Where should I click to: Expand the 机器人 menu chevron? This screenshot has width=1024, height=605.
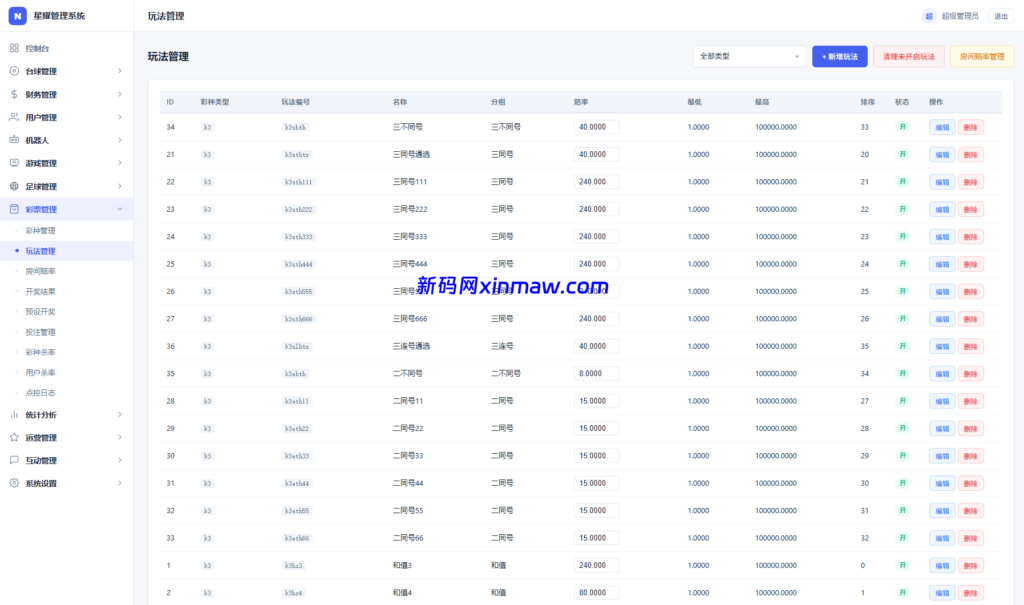point(120,140)
